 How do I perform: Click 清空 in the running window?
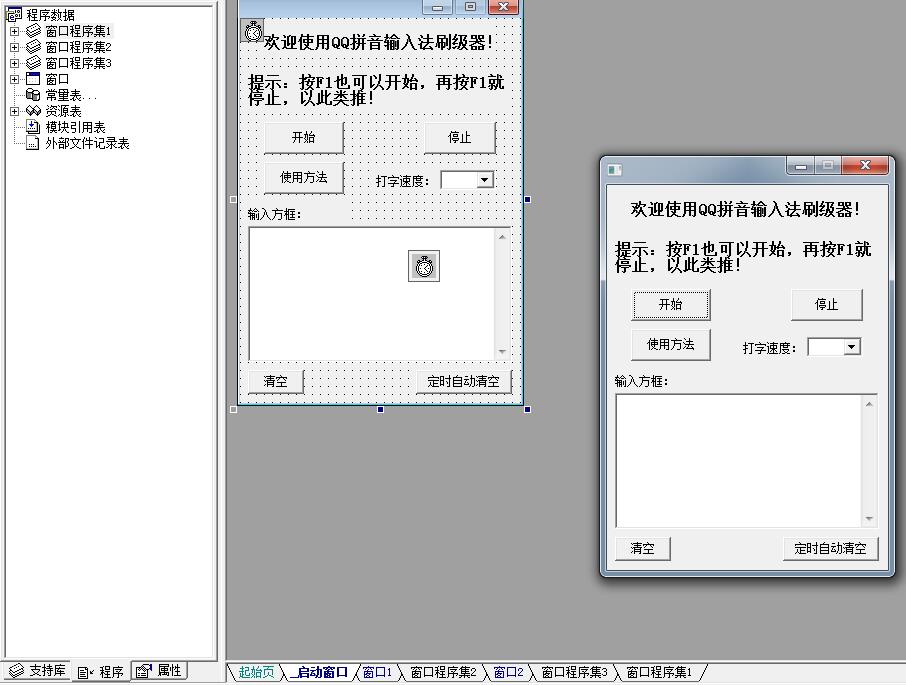pos(643,548)
